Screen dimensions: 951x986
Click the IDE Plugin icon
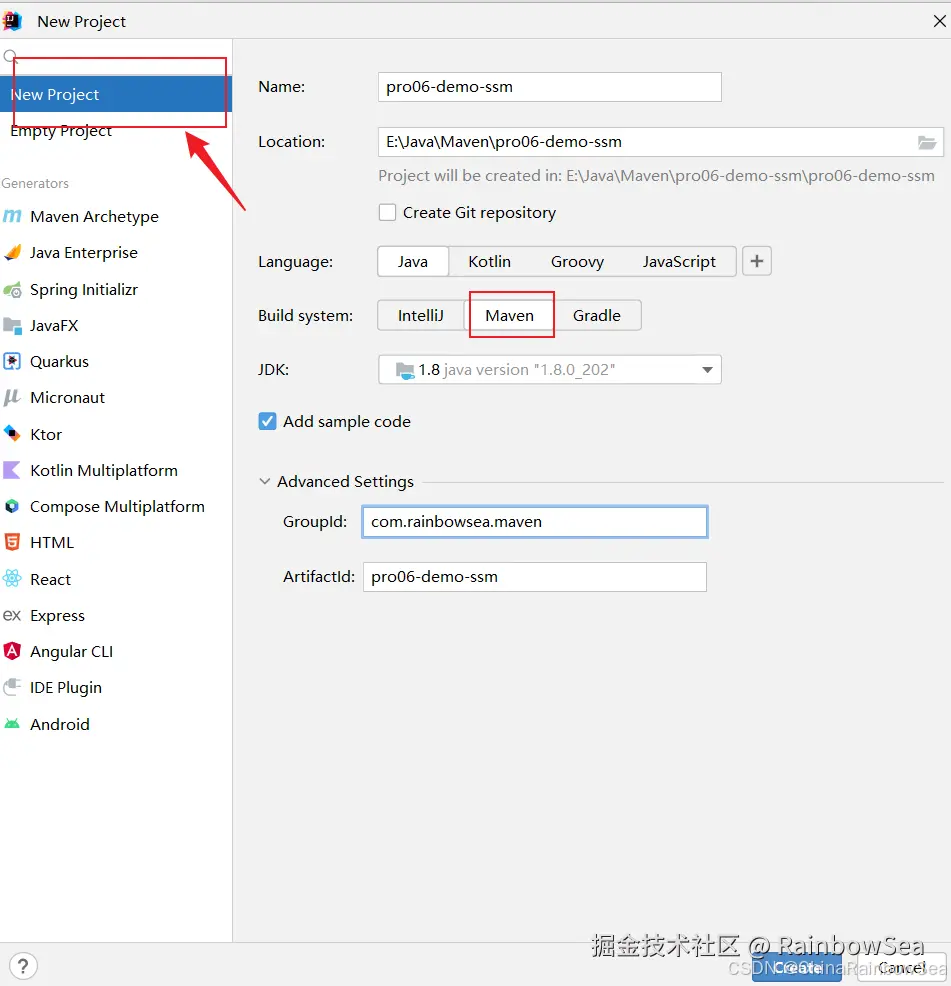point(12,687)
